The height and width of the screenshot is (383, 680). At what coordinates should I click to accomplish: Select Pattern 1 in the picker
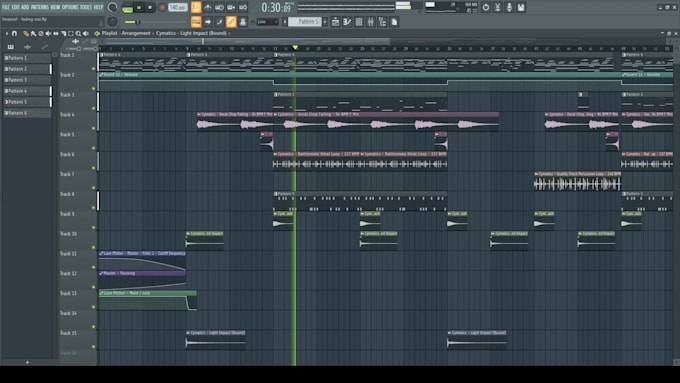(27, 58)
